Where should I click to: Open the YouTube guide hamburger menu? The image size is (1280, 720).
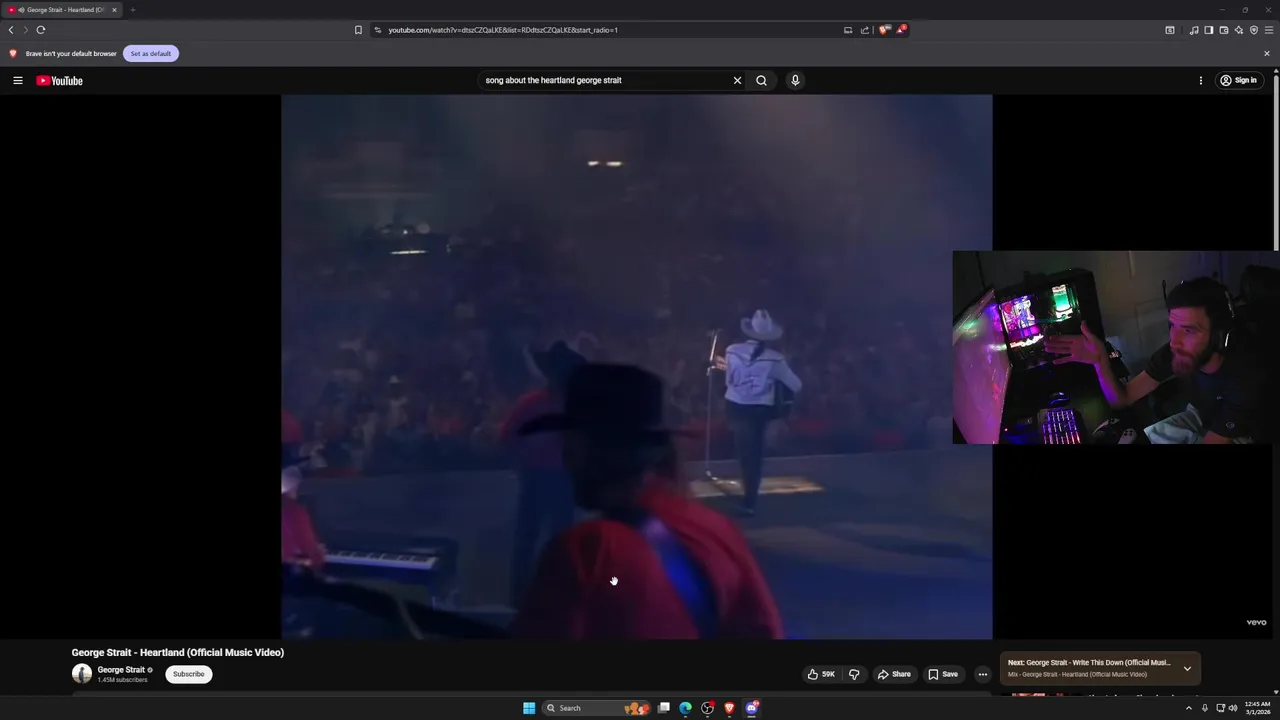(x=18, y=80)
